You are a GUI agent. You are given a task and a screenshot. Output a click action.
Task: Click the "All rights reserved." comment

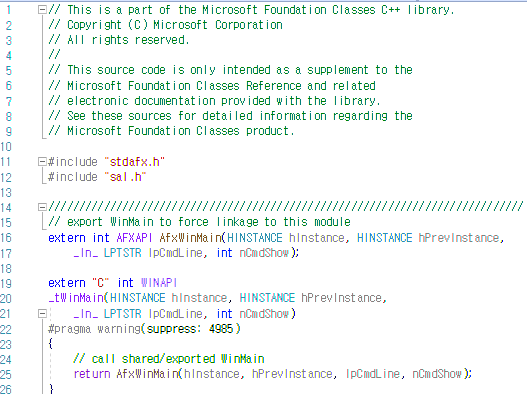pyautogui.click(x=119, y=40)
